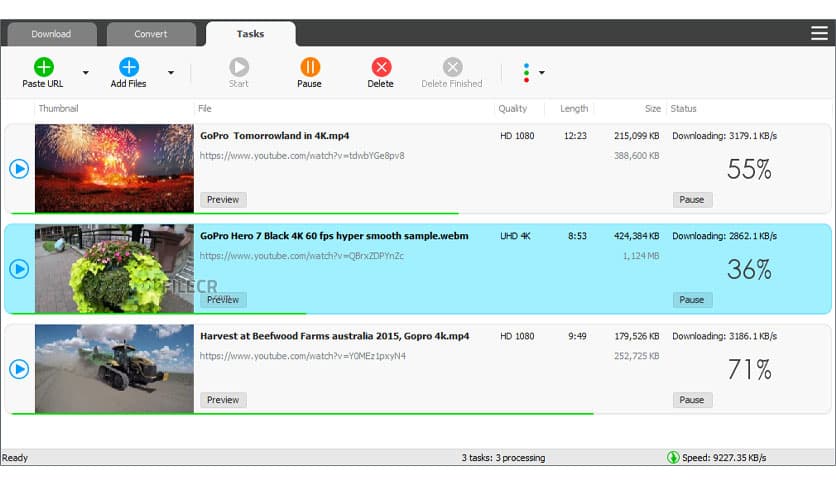The width and height of the screenshot is (836, 484).
Task: Click the GoPro Hero 7 YouTube URL
Action: tap(302, 256)
